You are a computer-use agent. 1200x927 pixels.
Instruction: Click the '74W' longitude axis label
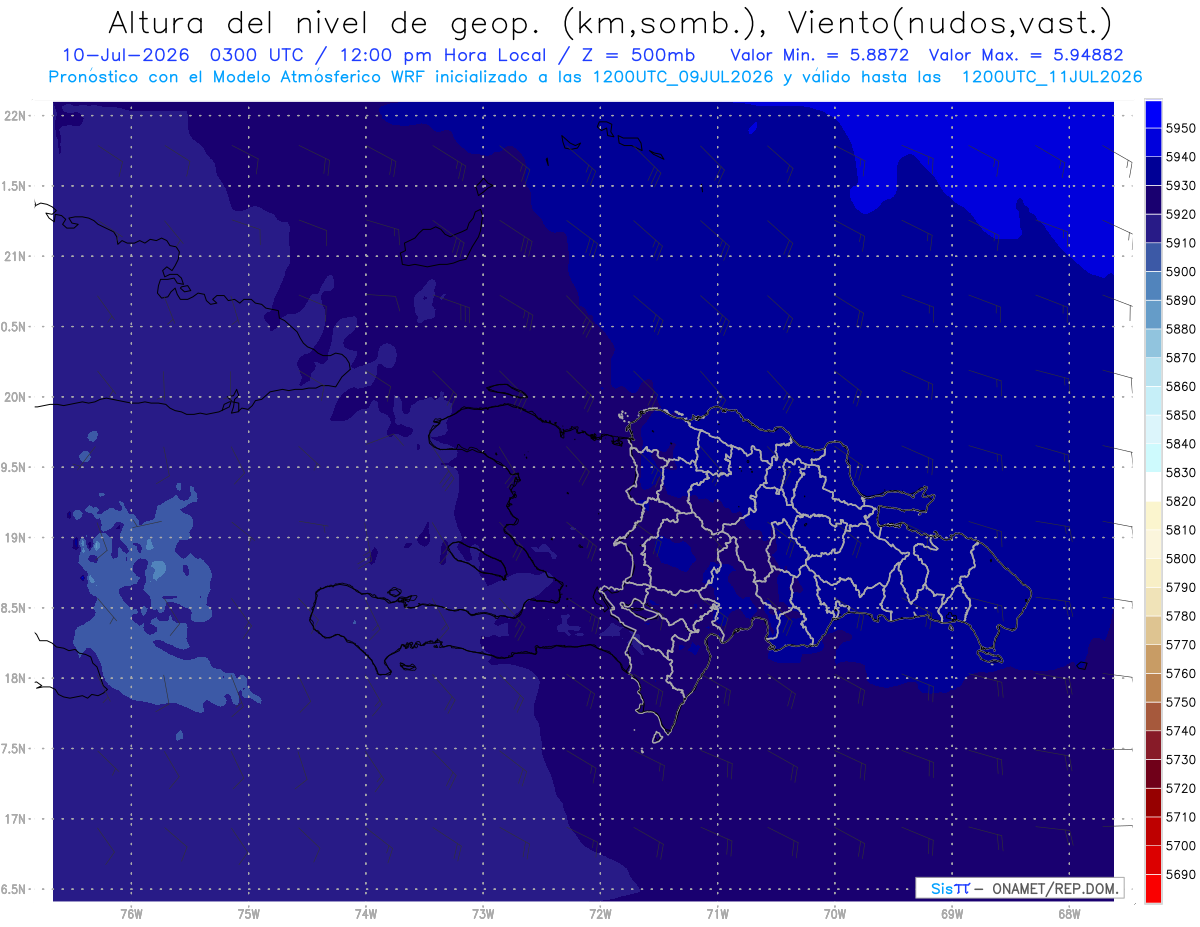tap(366, 914)
